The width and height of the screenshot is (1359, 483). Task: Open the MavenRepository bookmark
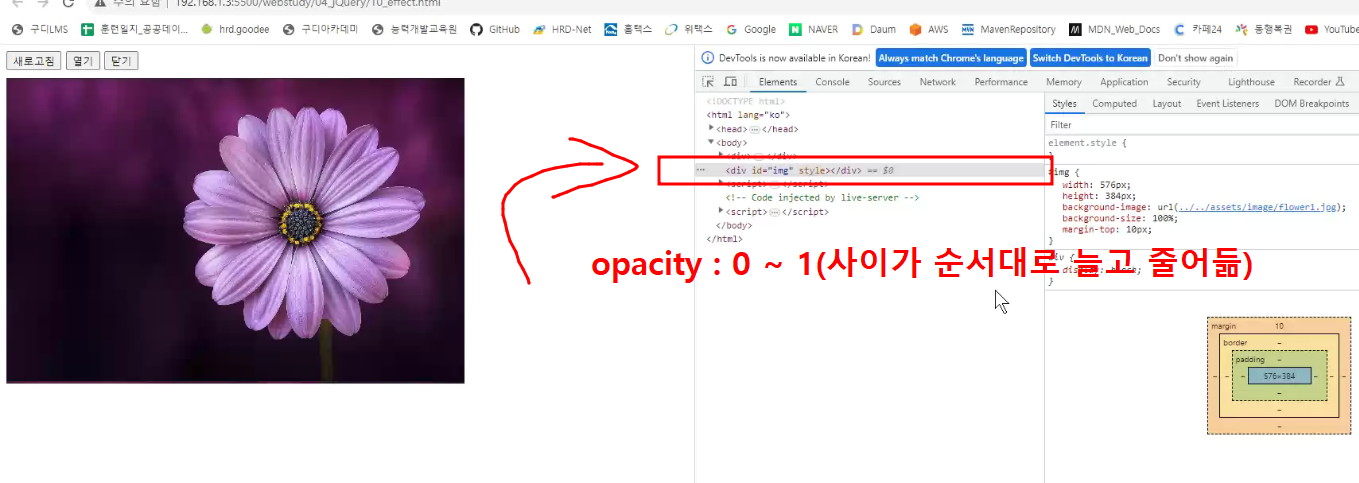click(x=1009, y=29)
